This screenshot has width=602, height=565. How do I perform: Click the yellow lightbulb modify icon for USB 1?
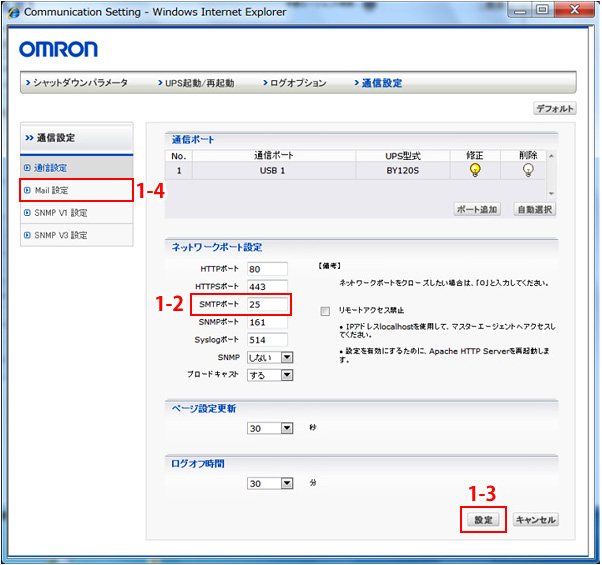(x=474, y=170)
